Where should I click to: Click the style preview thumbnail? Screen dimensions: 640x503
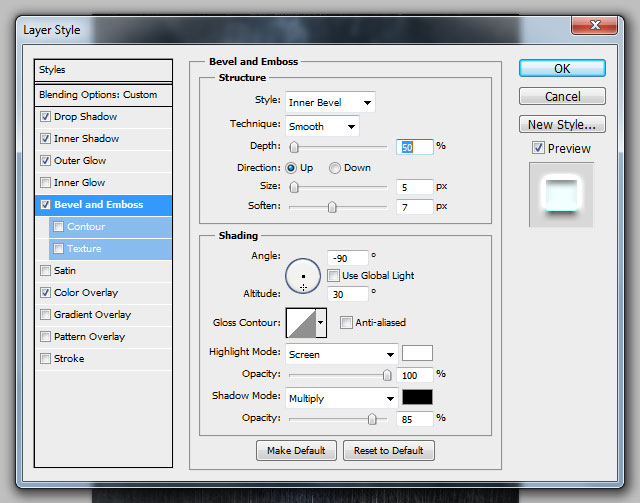pos(561,195)
